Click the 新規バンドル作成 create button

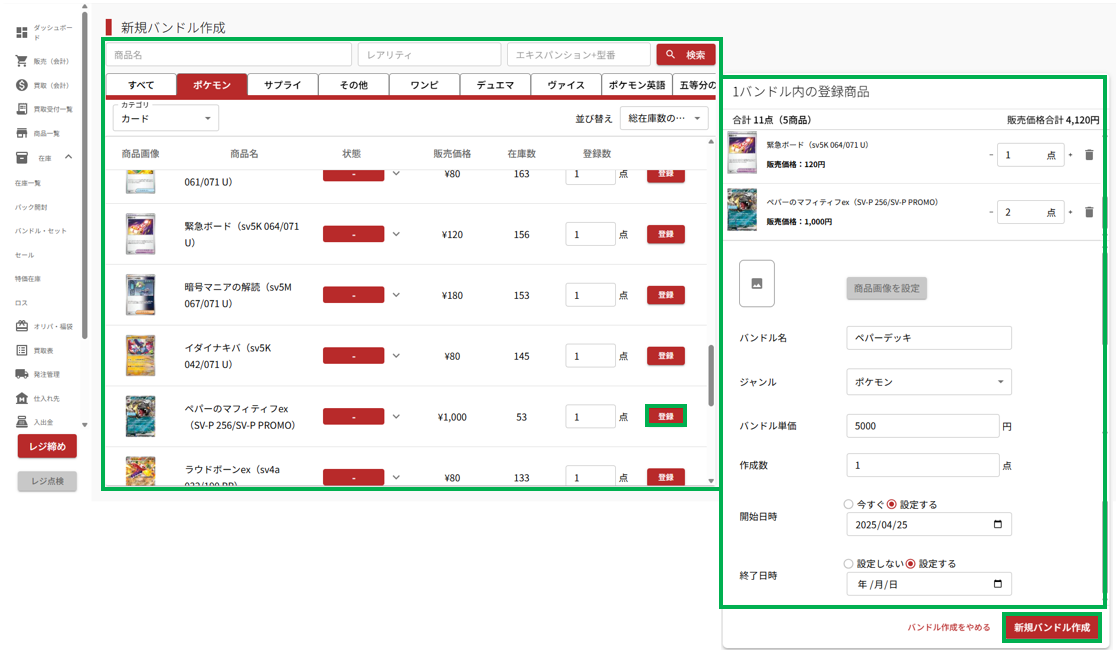[x=1052, y=627]
